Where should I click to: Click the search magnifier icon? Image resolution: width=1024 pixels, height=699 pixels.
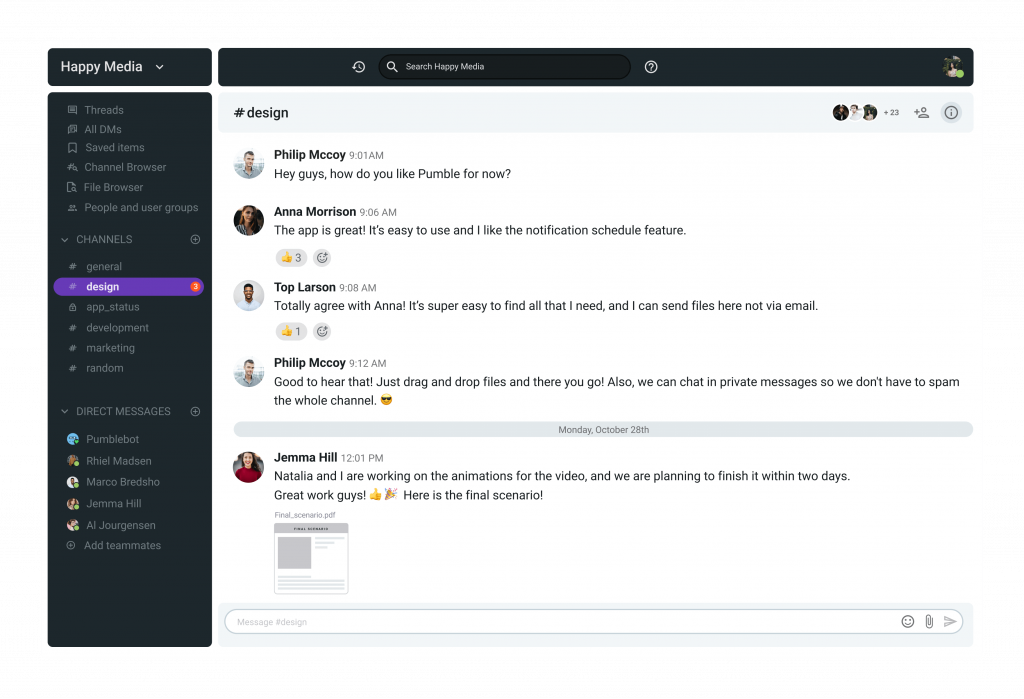[392, 67]
